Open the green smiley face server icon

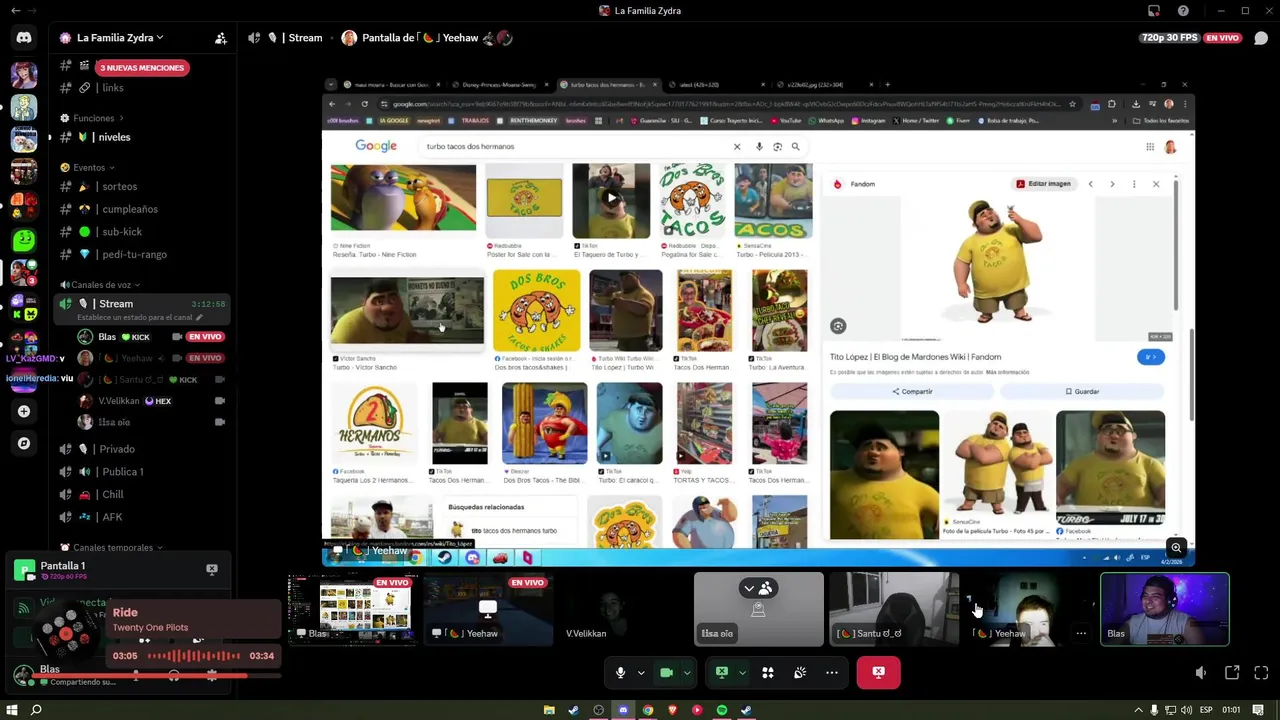tap(24, 240)
